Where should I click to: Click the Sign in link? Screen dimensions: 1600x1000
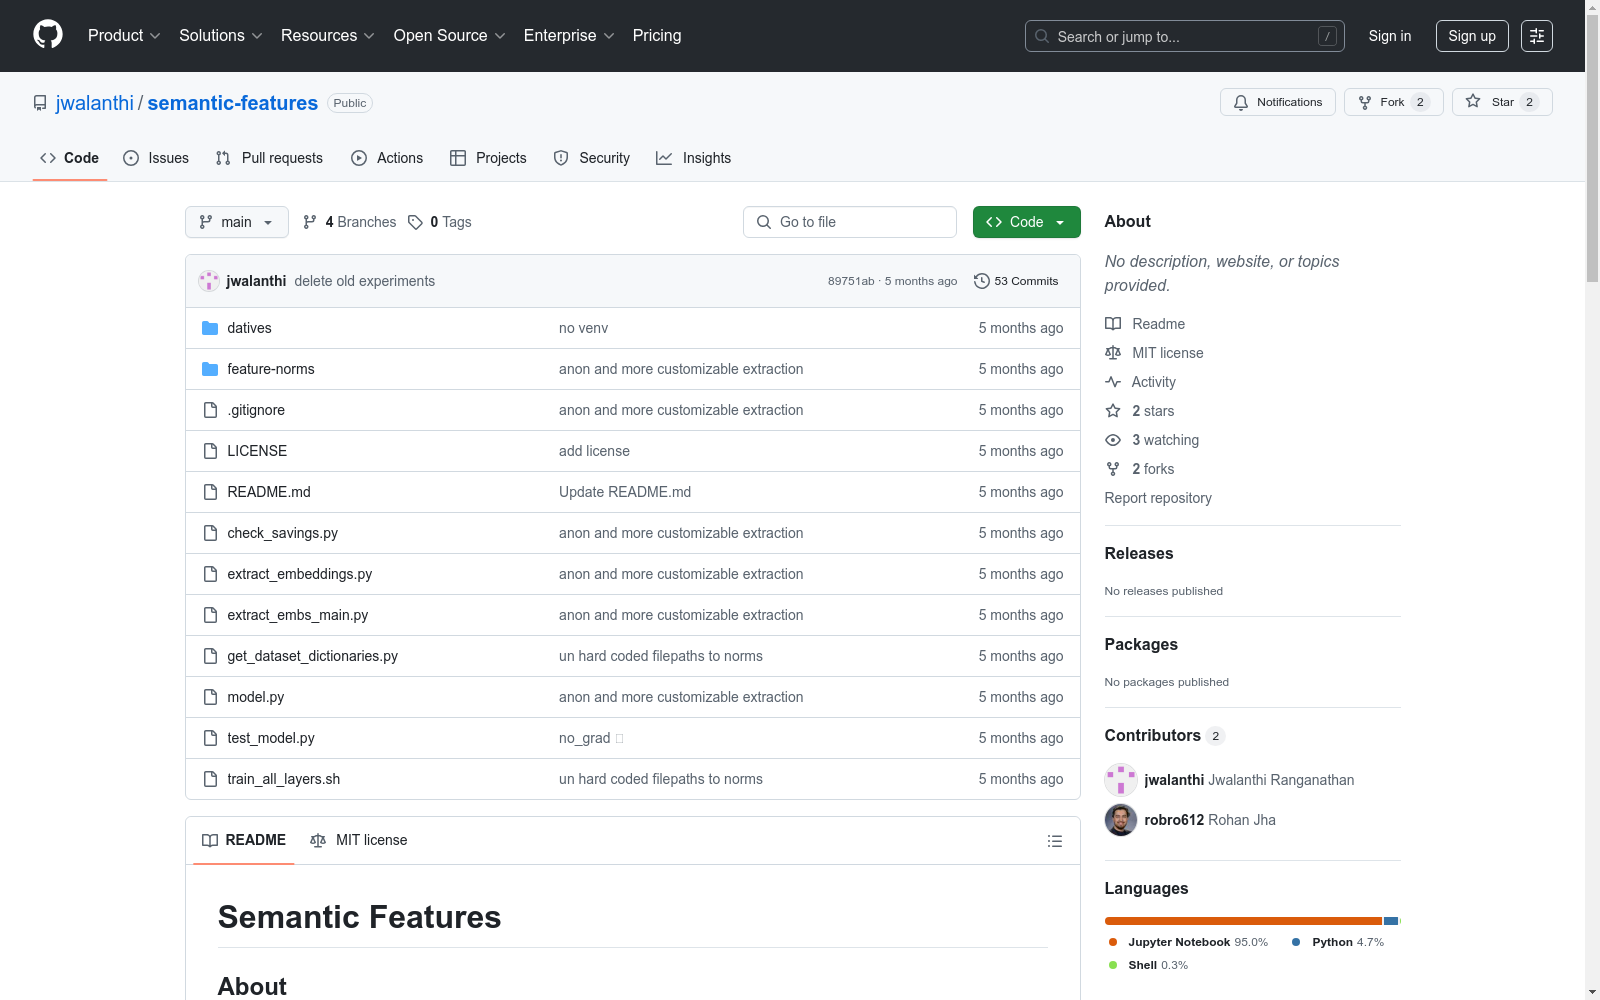[1390, 36]
